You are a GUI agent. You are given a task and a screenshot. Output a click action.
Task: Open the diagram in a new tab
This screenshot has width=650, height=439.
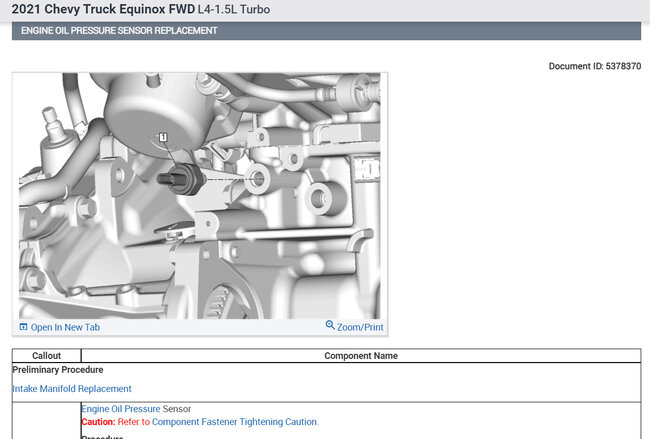(65, 327)
